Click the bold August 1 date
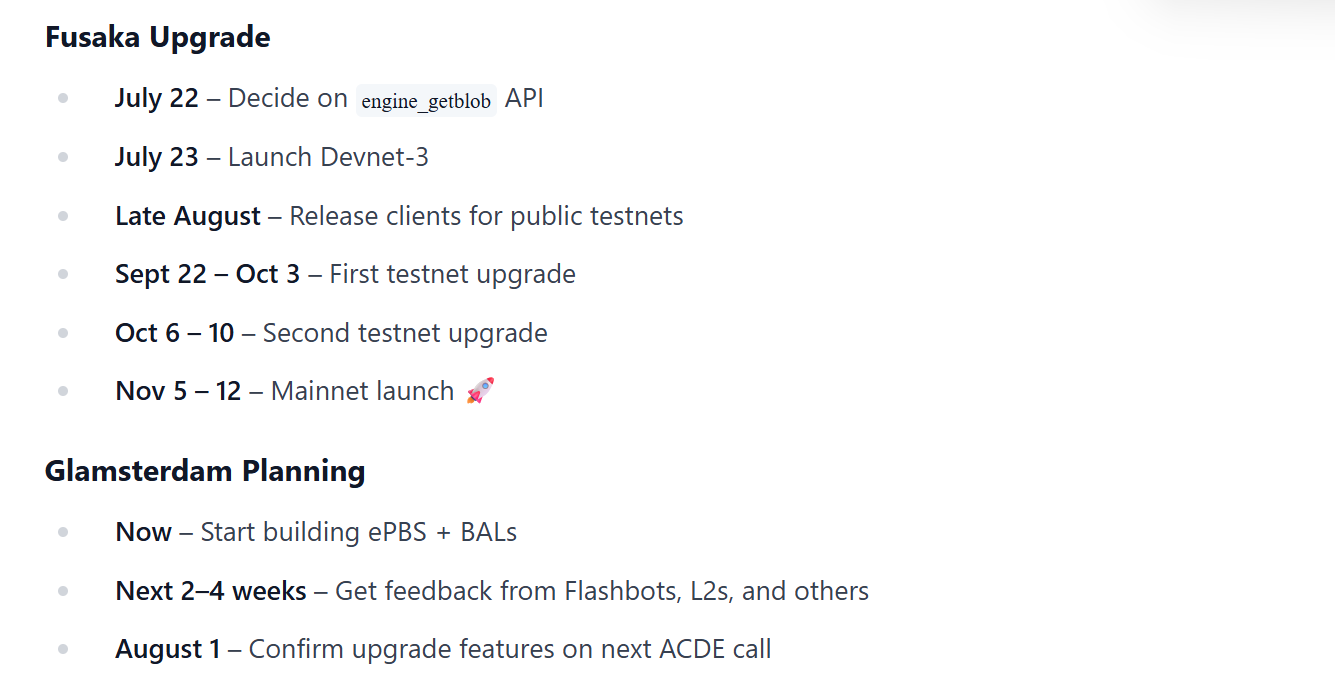Image resolution: width=1335 pixels, height=697 pixels. point(168,650)
